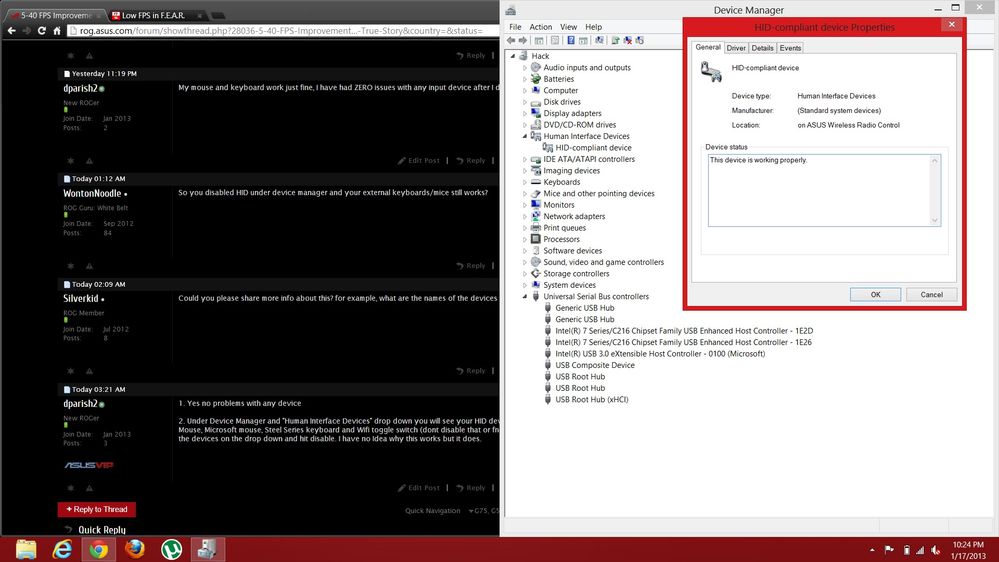
Task: Click the Forward arrow in Device Manager toolbar
Action: [x=522, y=40]
